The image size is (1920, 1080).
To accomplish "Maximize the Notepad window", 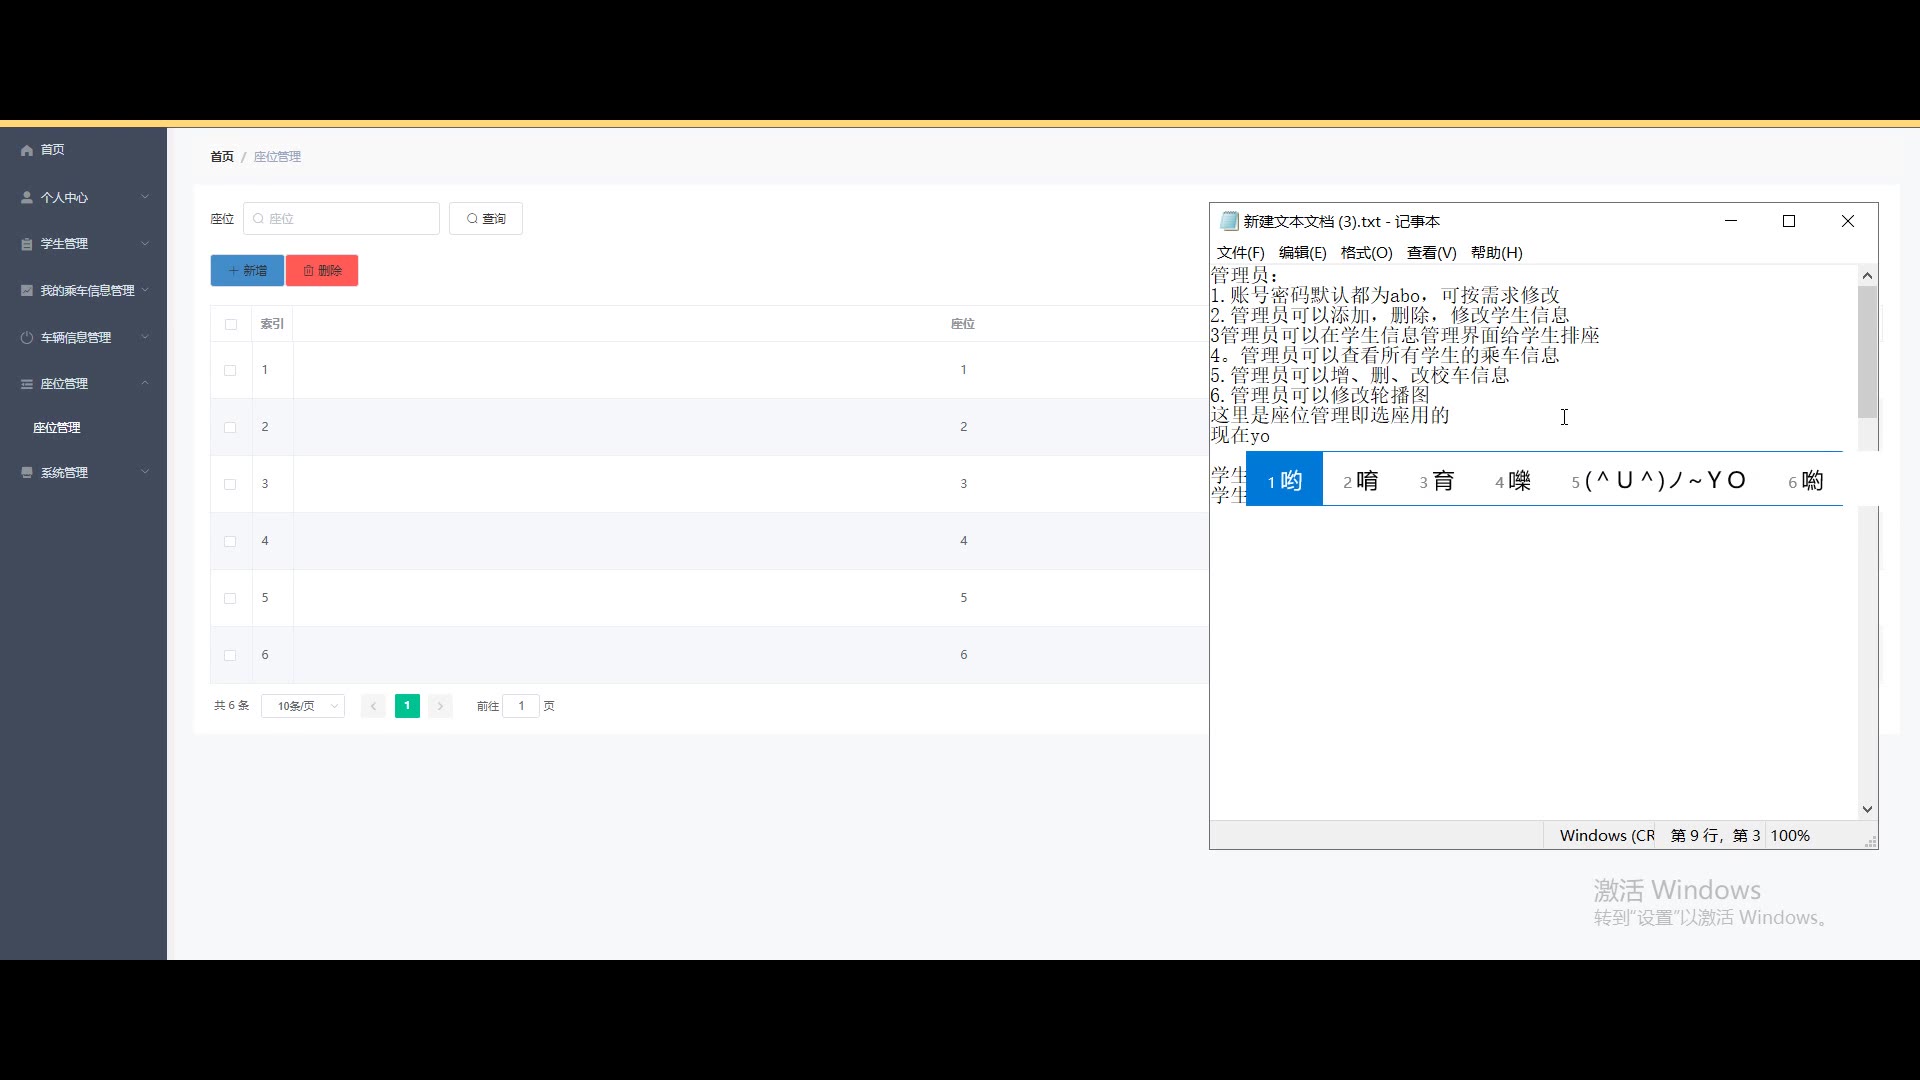I will [x=1789, y=221].
